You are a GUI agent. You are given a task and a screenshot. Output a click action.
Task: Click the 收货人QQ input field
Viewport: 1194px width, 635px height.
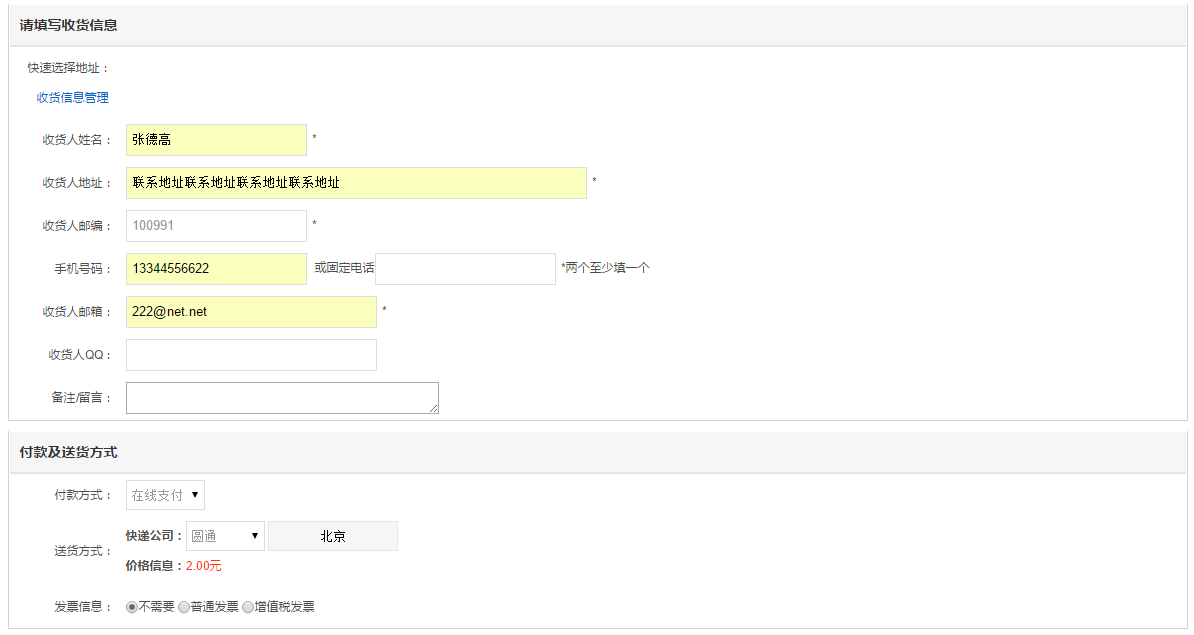[x=251, y=355]
